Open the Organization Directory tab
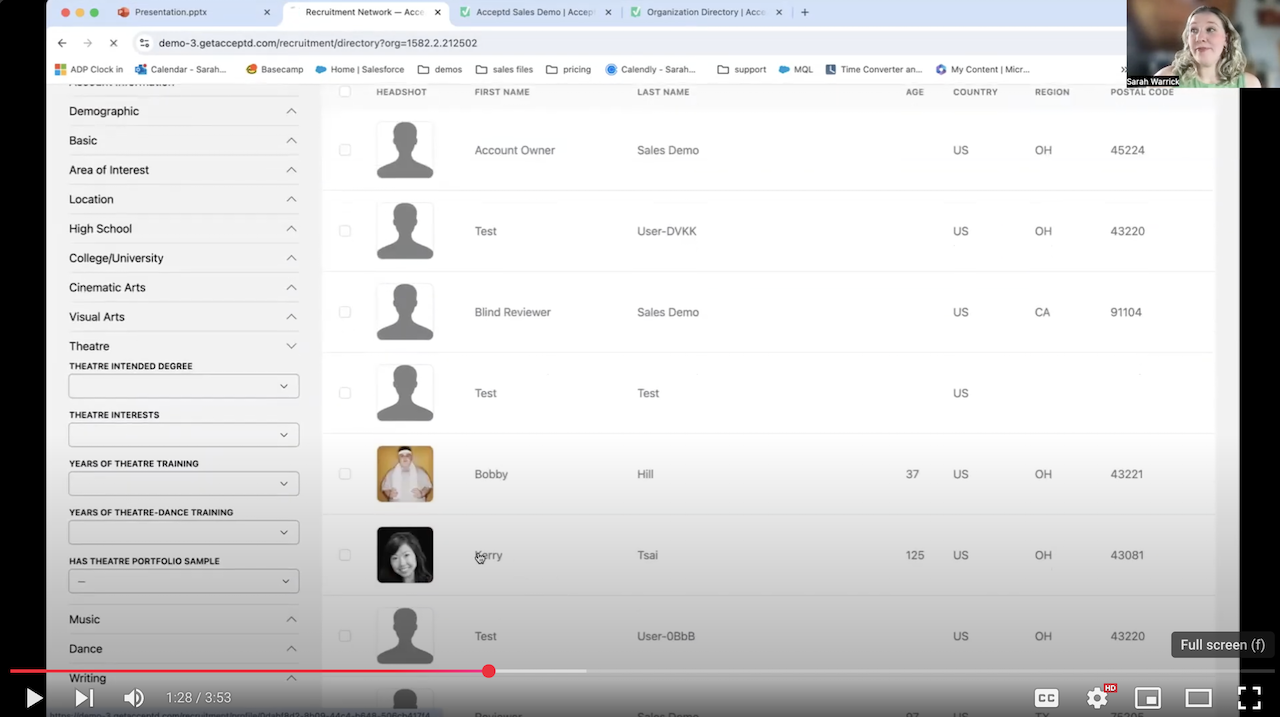 pyautogui.click(x=705, y=12)
